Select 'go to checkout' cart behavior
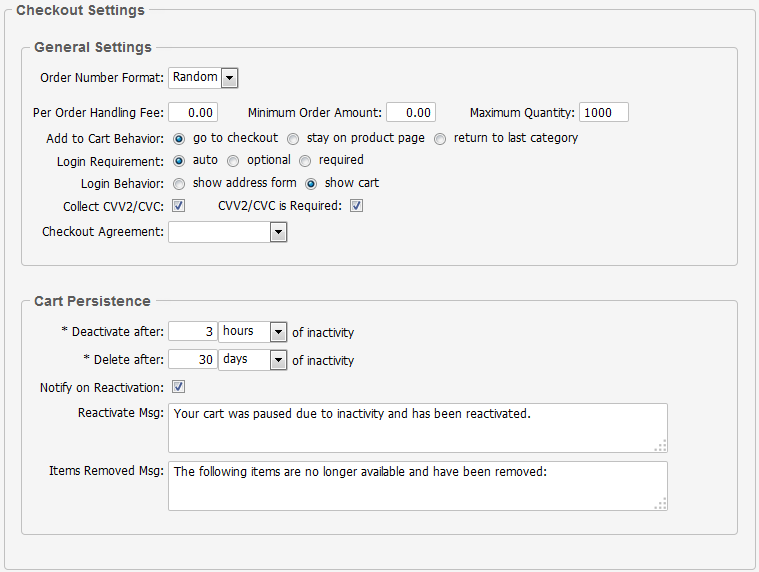Viewport: 759px width, 572px height. point(180,139)
